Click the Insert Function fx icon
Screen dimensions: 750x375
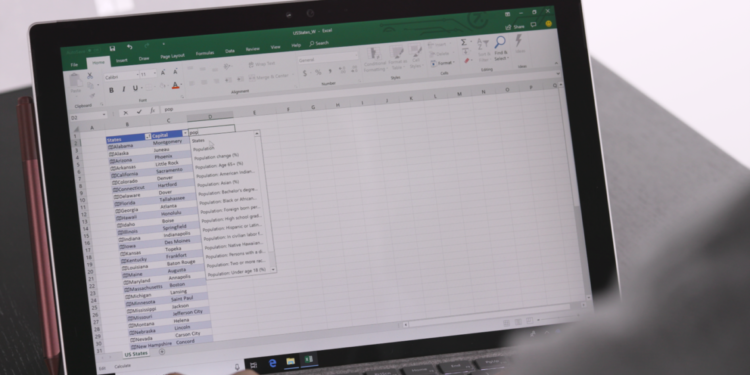pyautogui.click(x=152, y=111)
